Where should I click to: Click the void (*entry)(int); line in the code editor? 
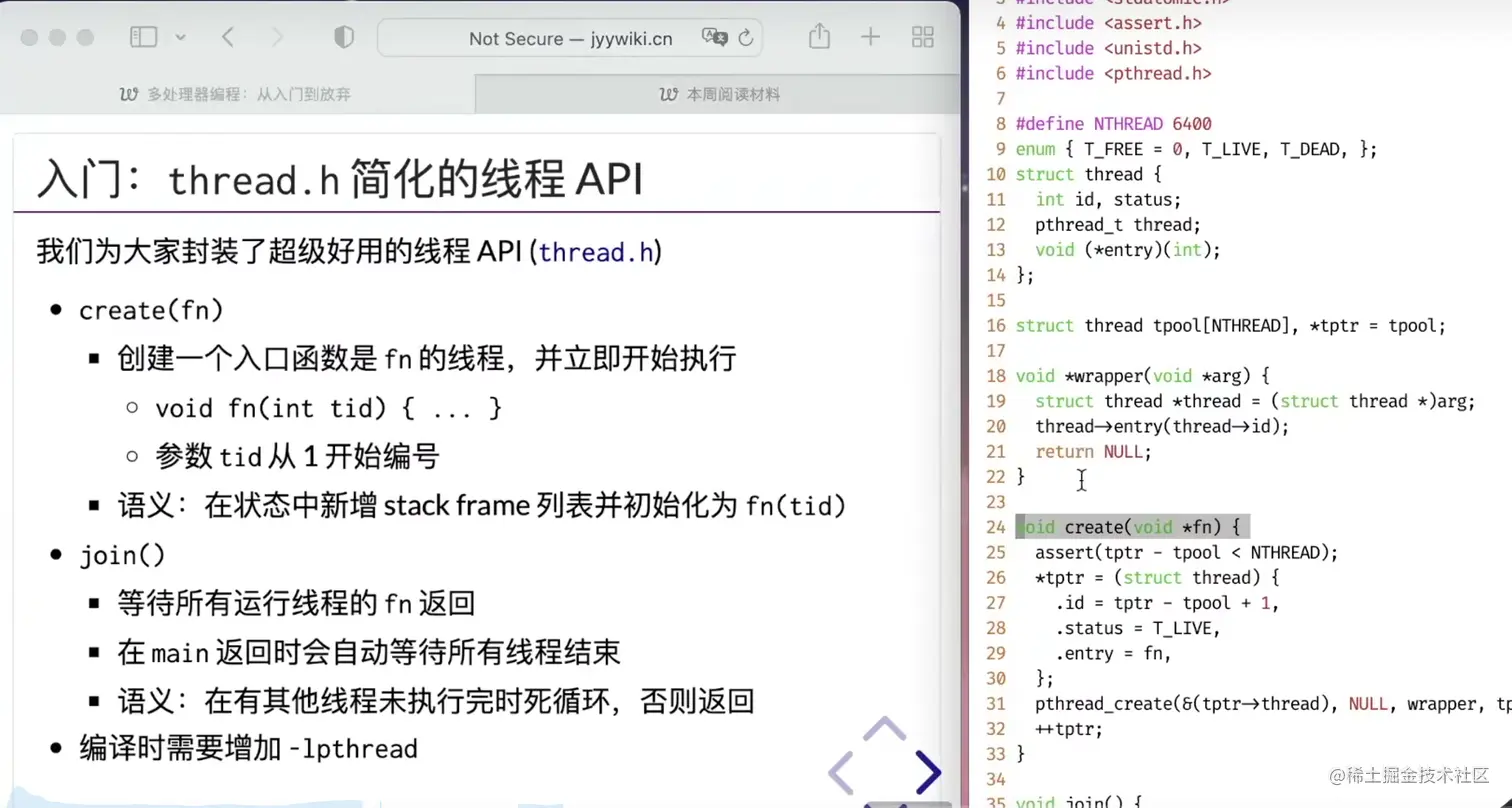[x=1128, y=250]
